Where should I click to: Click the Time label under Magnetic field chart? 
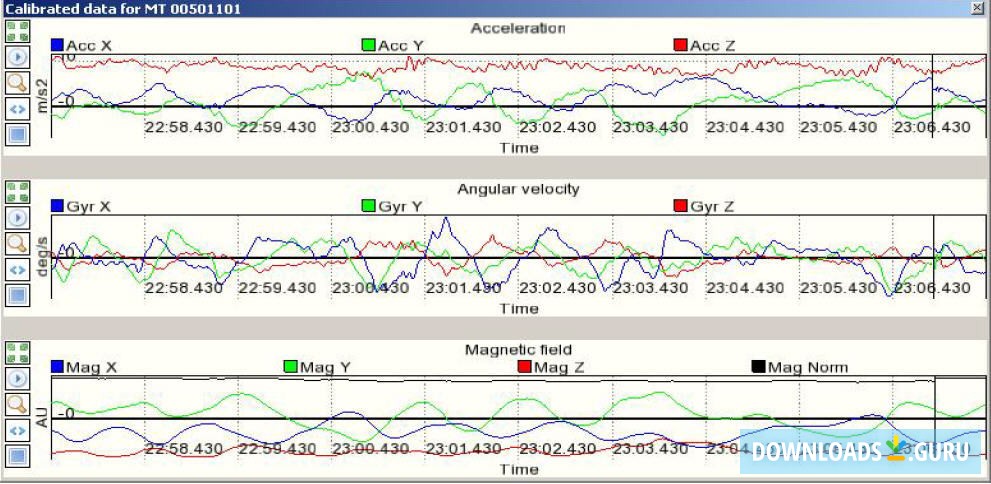pos(520,469)
